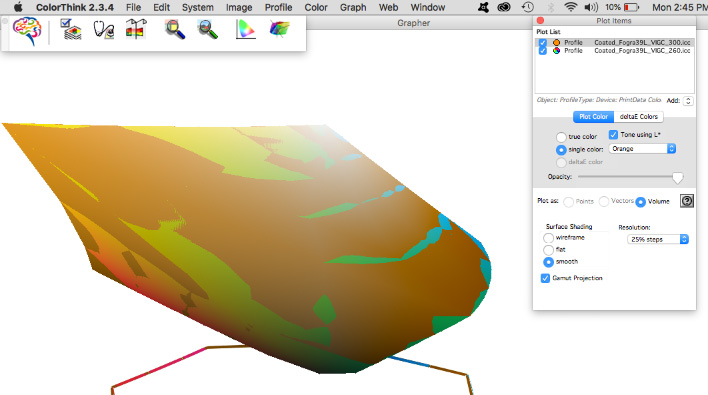
Task: Click the help question mark button
Action: tap(687, 201)
